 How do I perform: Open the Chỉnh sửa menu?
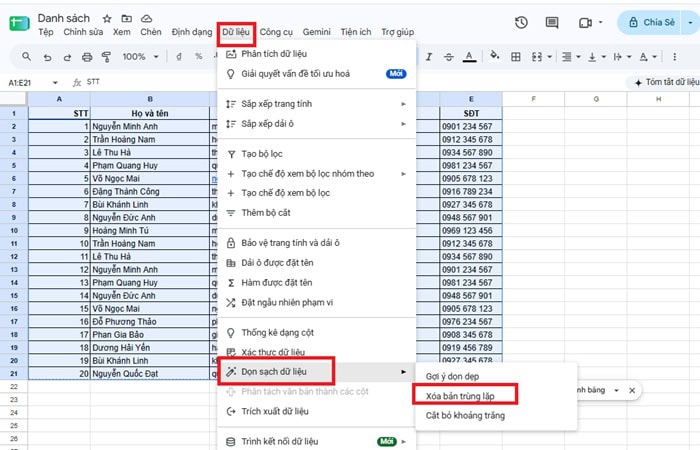(x=83, y=32)
